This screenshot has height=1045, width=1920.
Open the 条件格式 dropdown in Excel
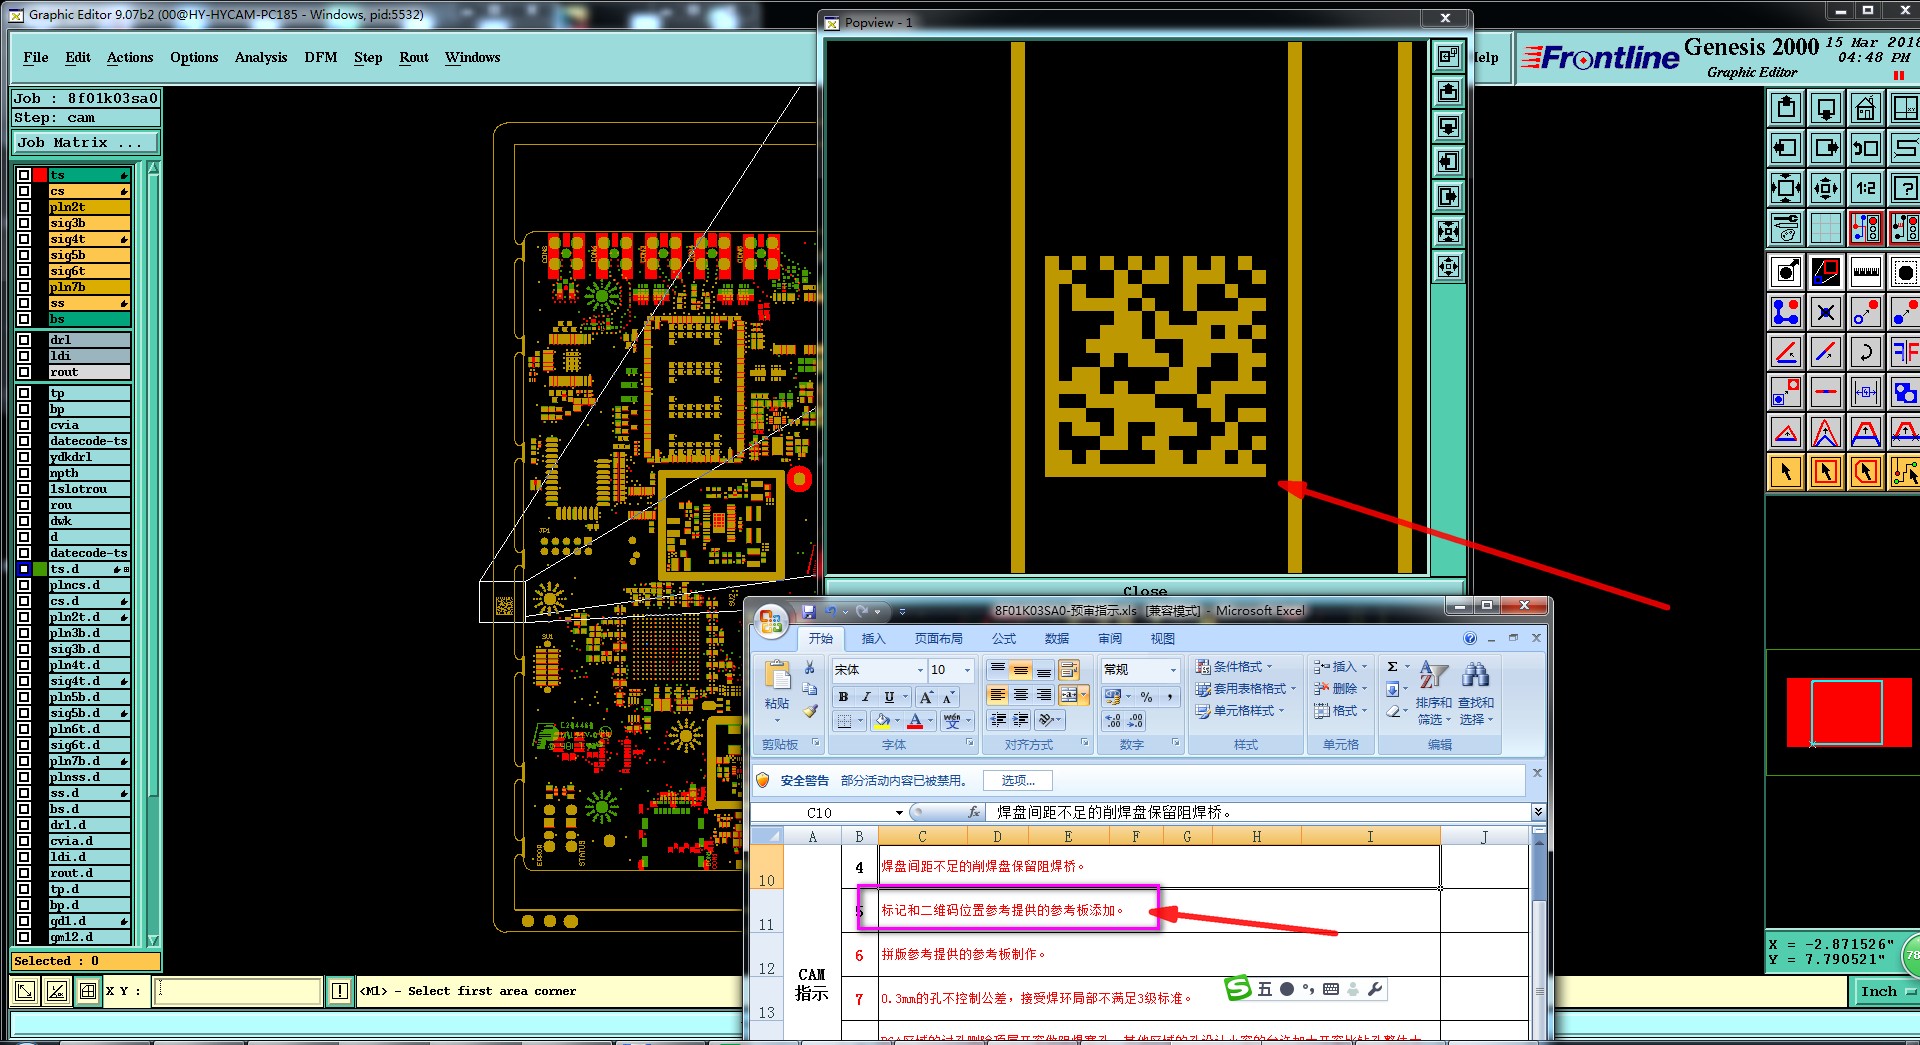(x=1235, y=667)
